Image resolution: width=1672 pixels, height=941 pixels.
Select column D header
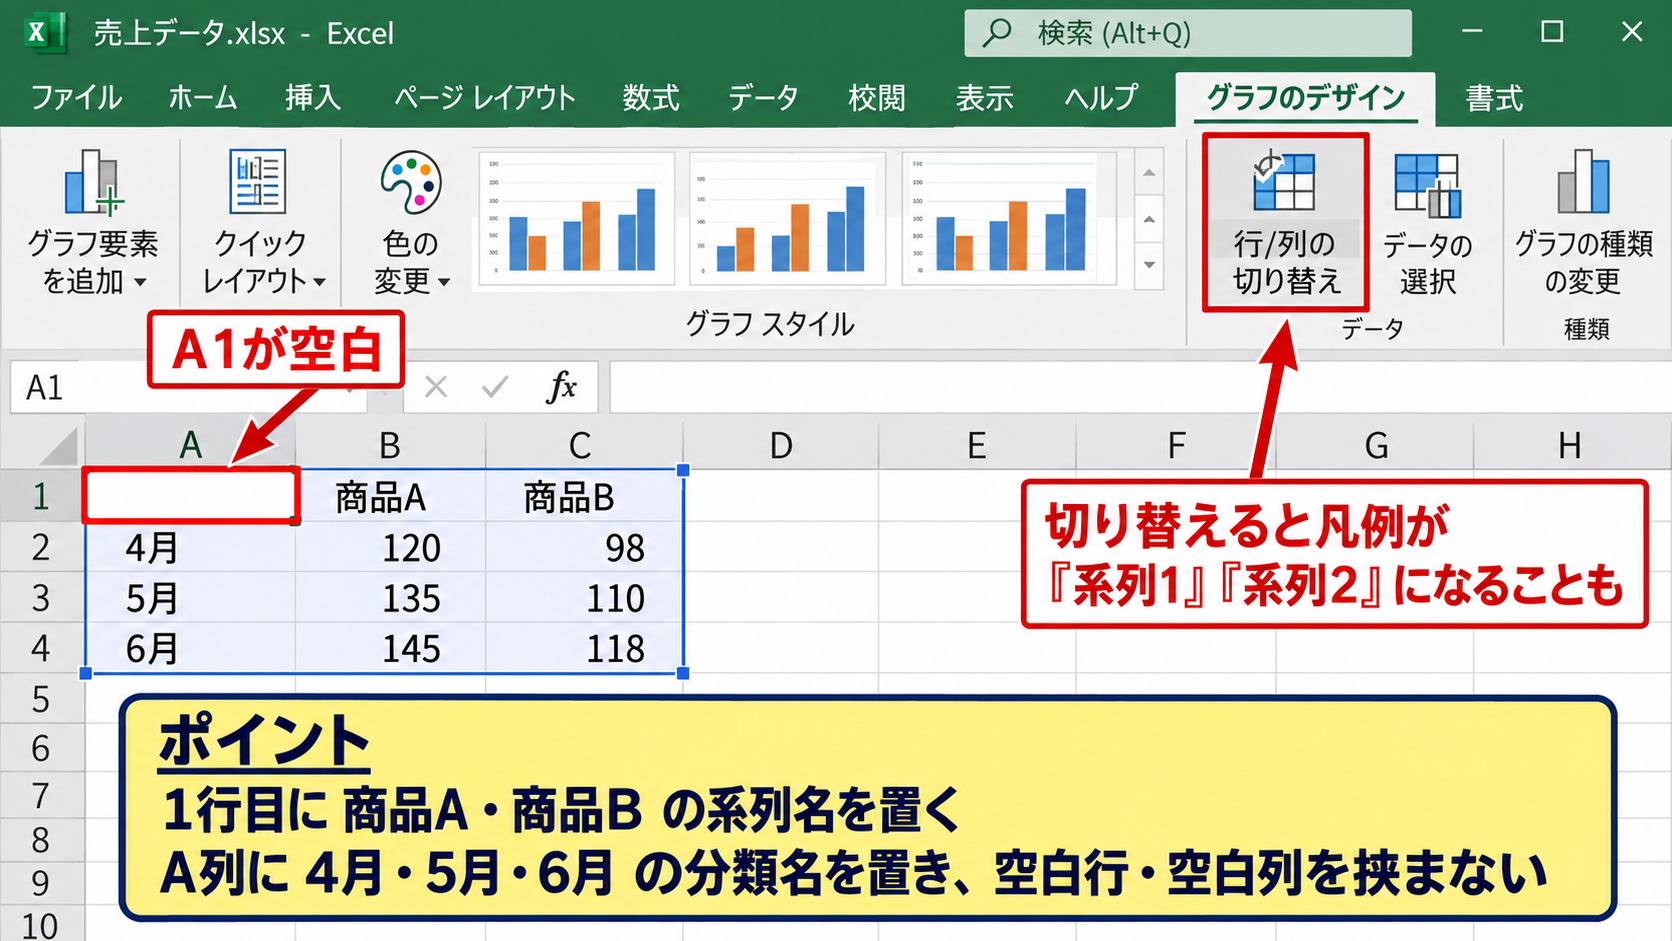coord(781,445)
